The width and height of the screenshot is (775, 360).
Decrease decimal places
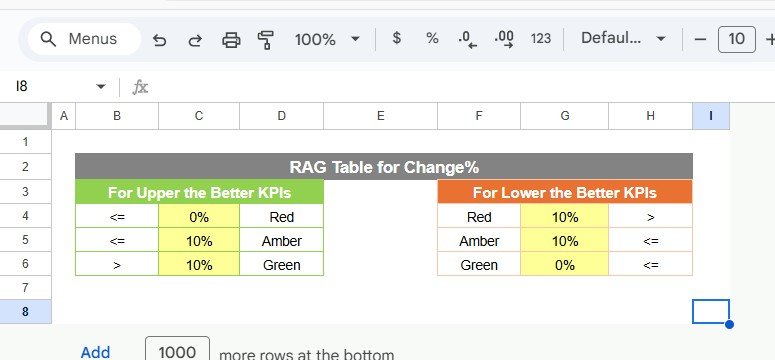468,39
